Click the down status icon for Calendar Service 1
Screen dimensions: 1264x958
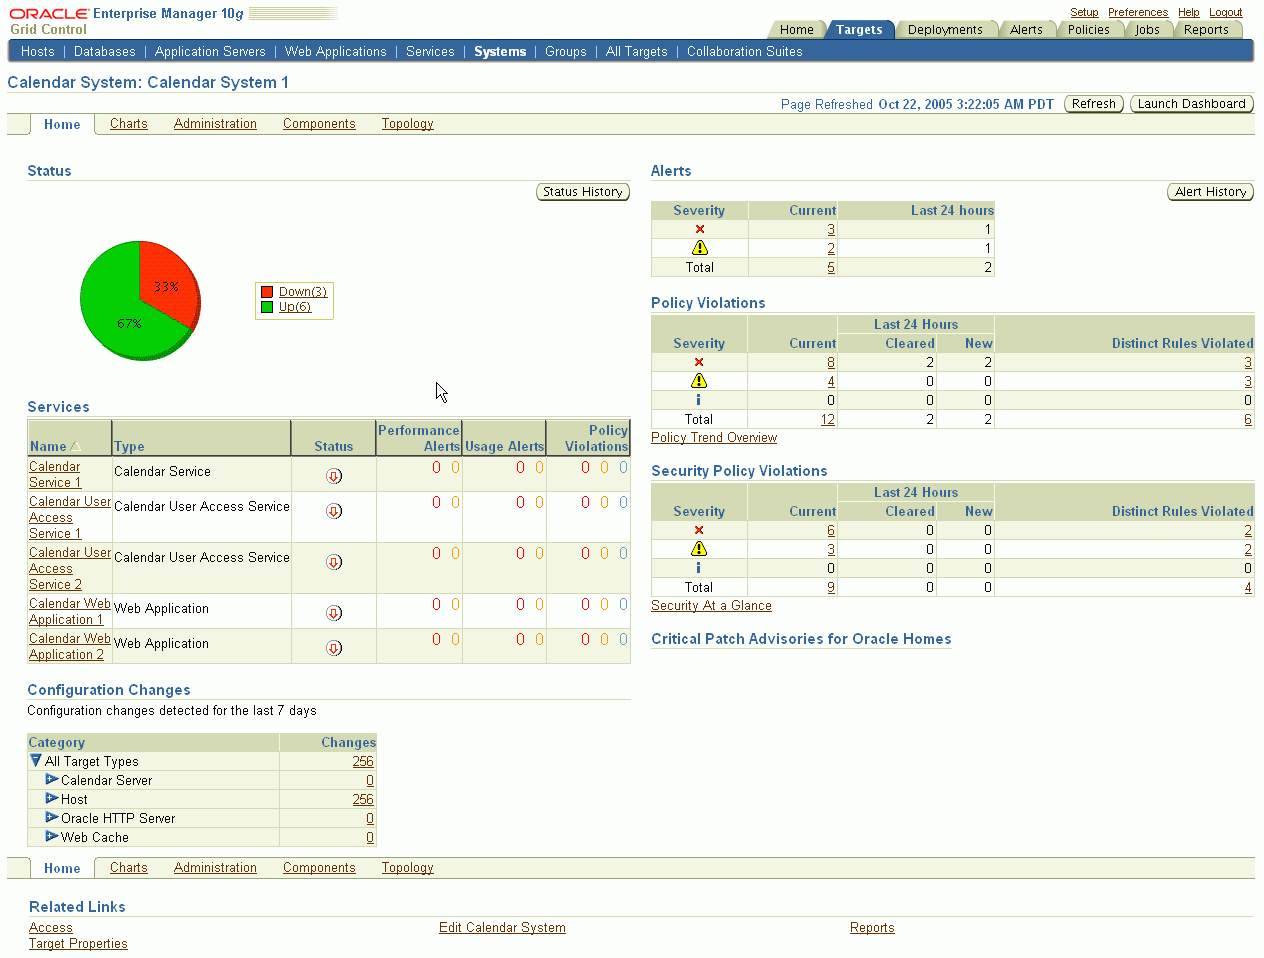point(333,476)
